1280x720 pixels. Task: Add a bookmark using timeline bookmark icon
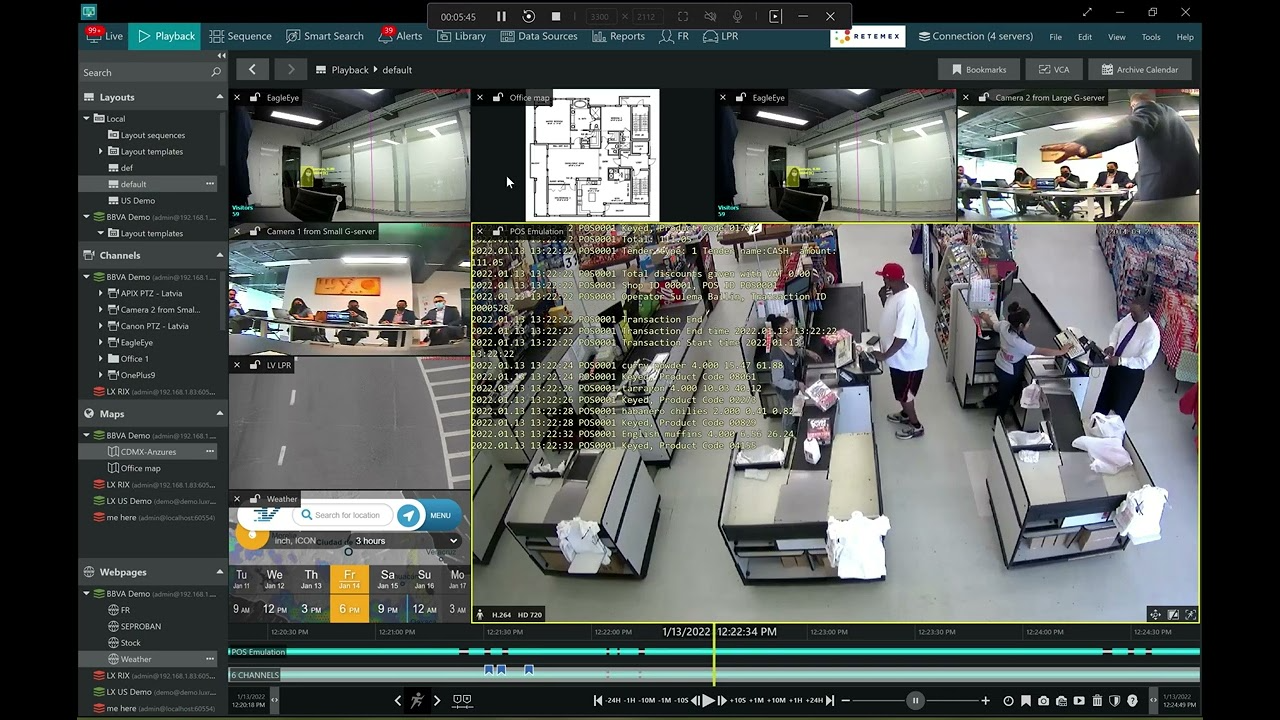coord(1025,701)
